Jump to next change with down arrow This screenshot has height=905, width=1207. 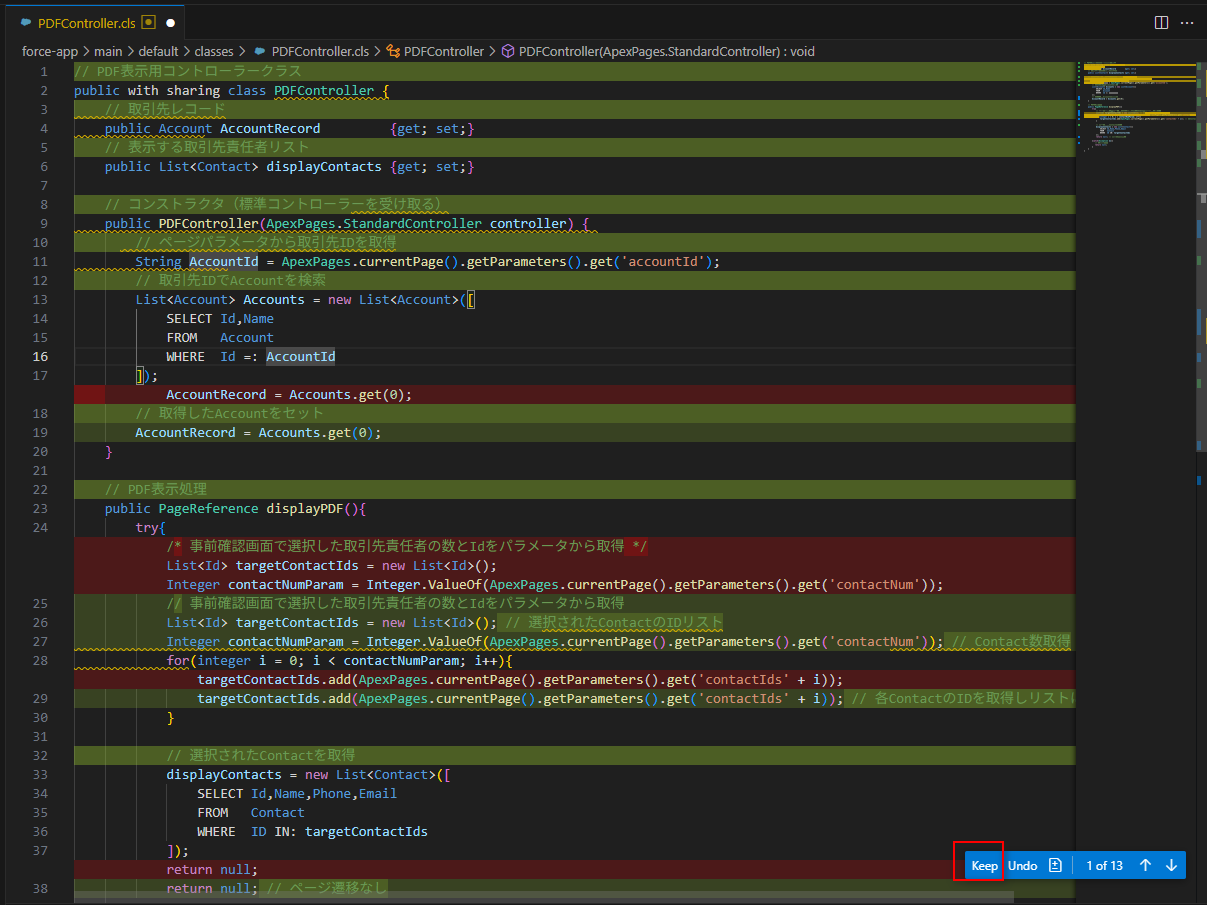(x=1171, y=865)
